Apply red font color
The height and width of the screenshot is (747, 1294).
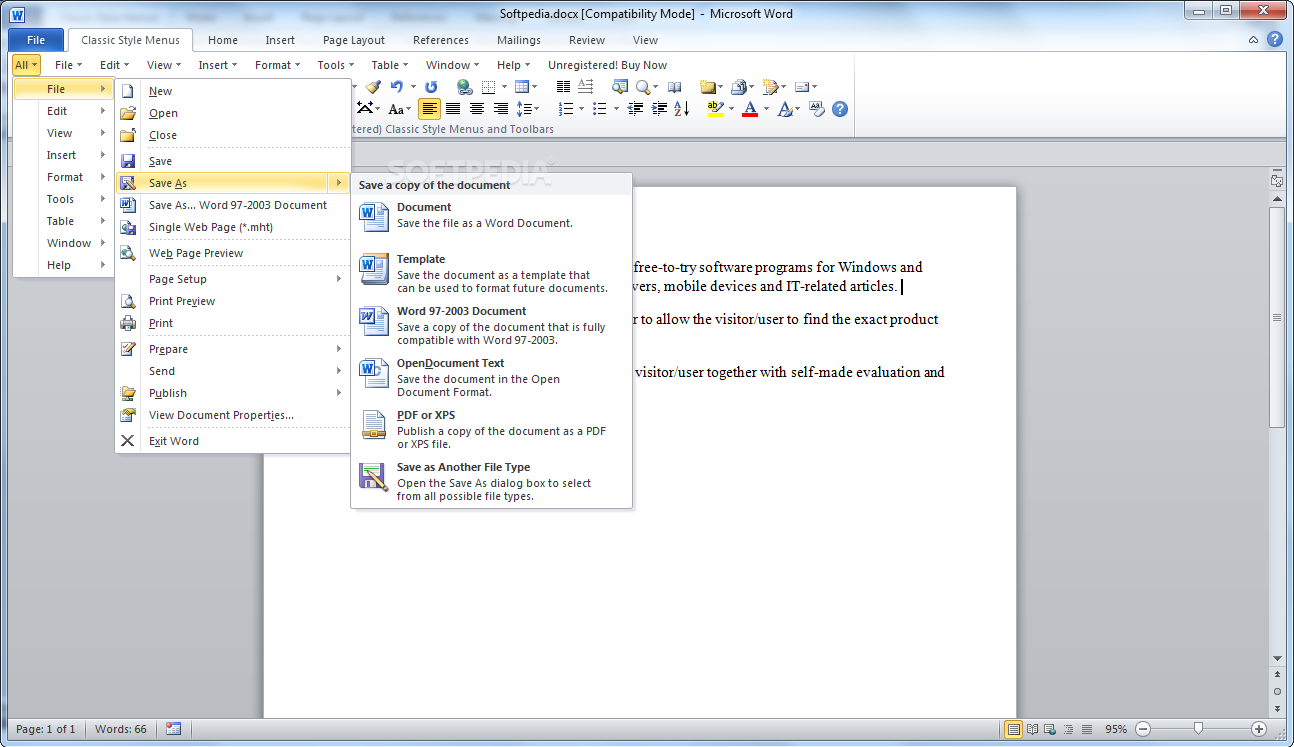pyautogui.click(x=751, y=109)
